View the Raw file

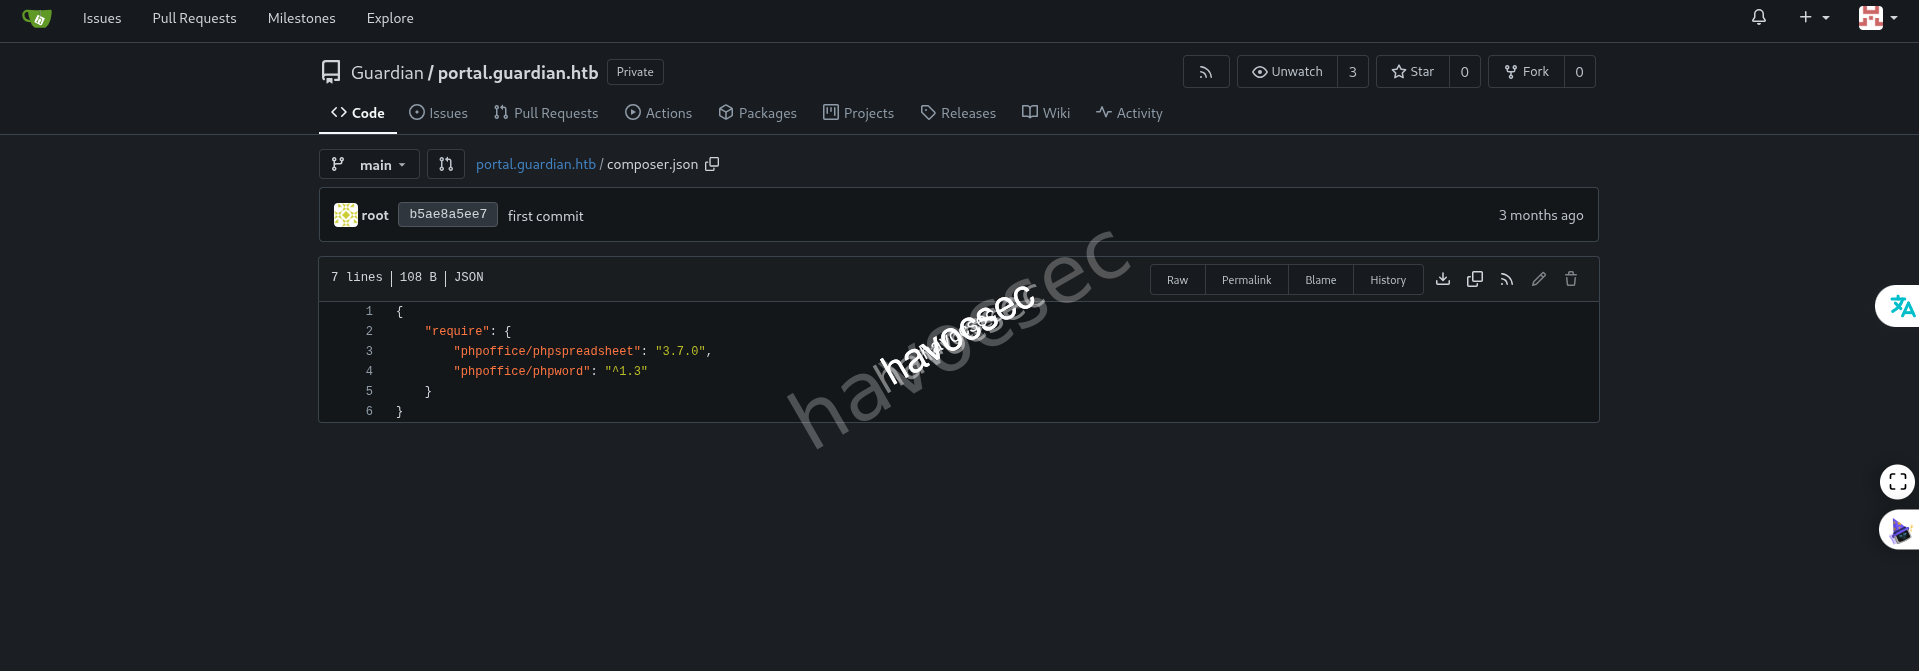[x=1178, y=280]
